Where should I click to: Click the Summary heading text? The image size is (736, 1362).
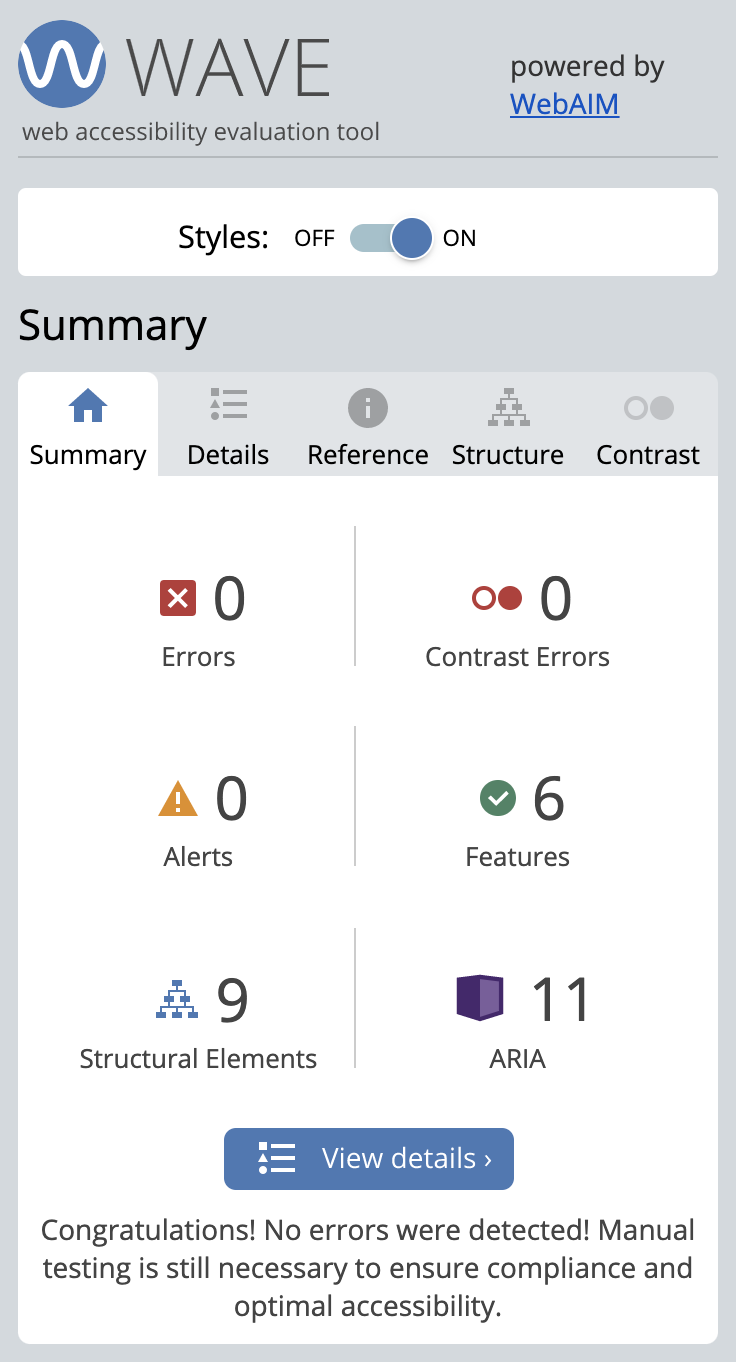[113, 326]
